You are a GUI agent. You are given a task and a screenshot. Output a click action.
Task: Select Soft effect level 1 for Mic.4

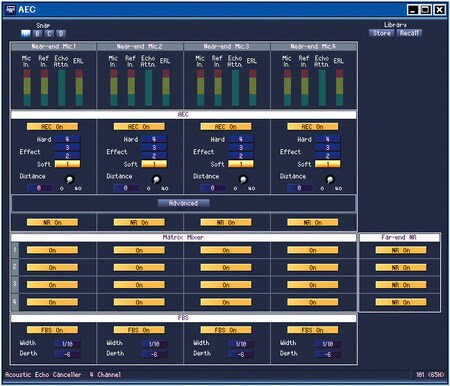(x=328, y=164)
